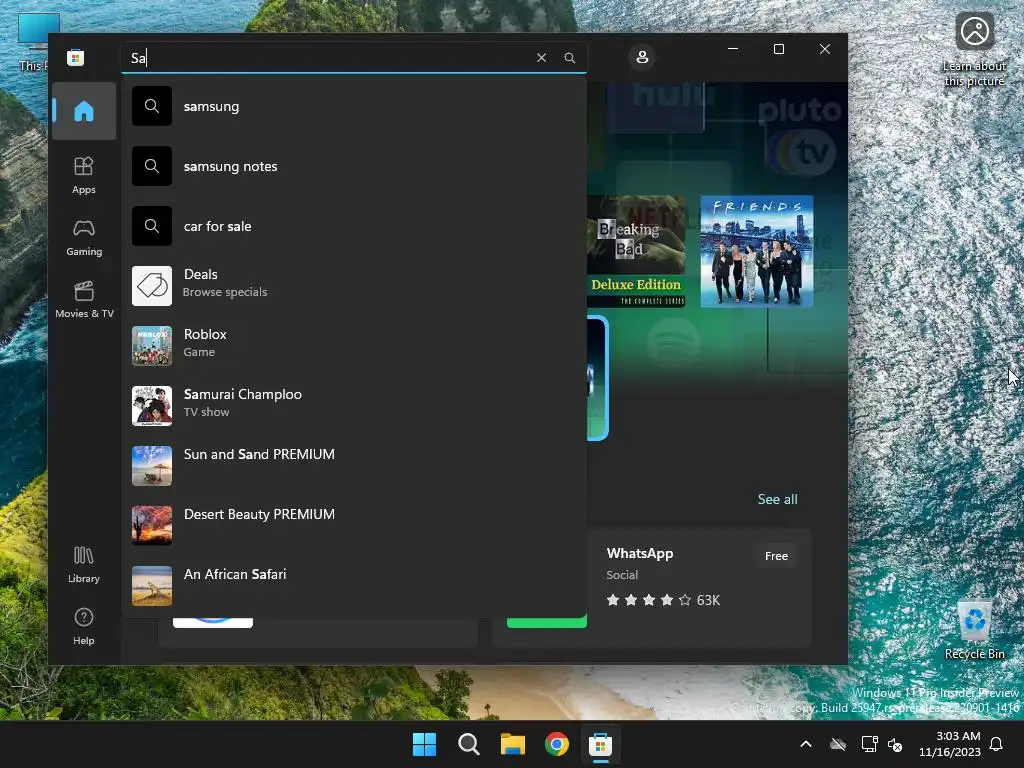1024x768 pixels.
Task: Open Deals Browse specials suggestion
Action: [x=353, y=285]
